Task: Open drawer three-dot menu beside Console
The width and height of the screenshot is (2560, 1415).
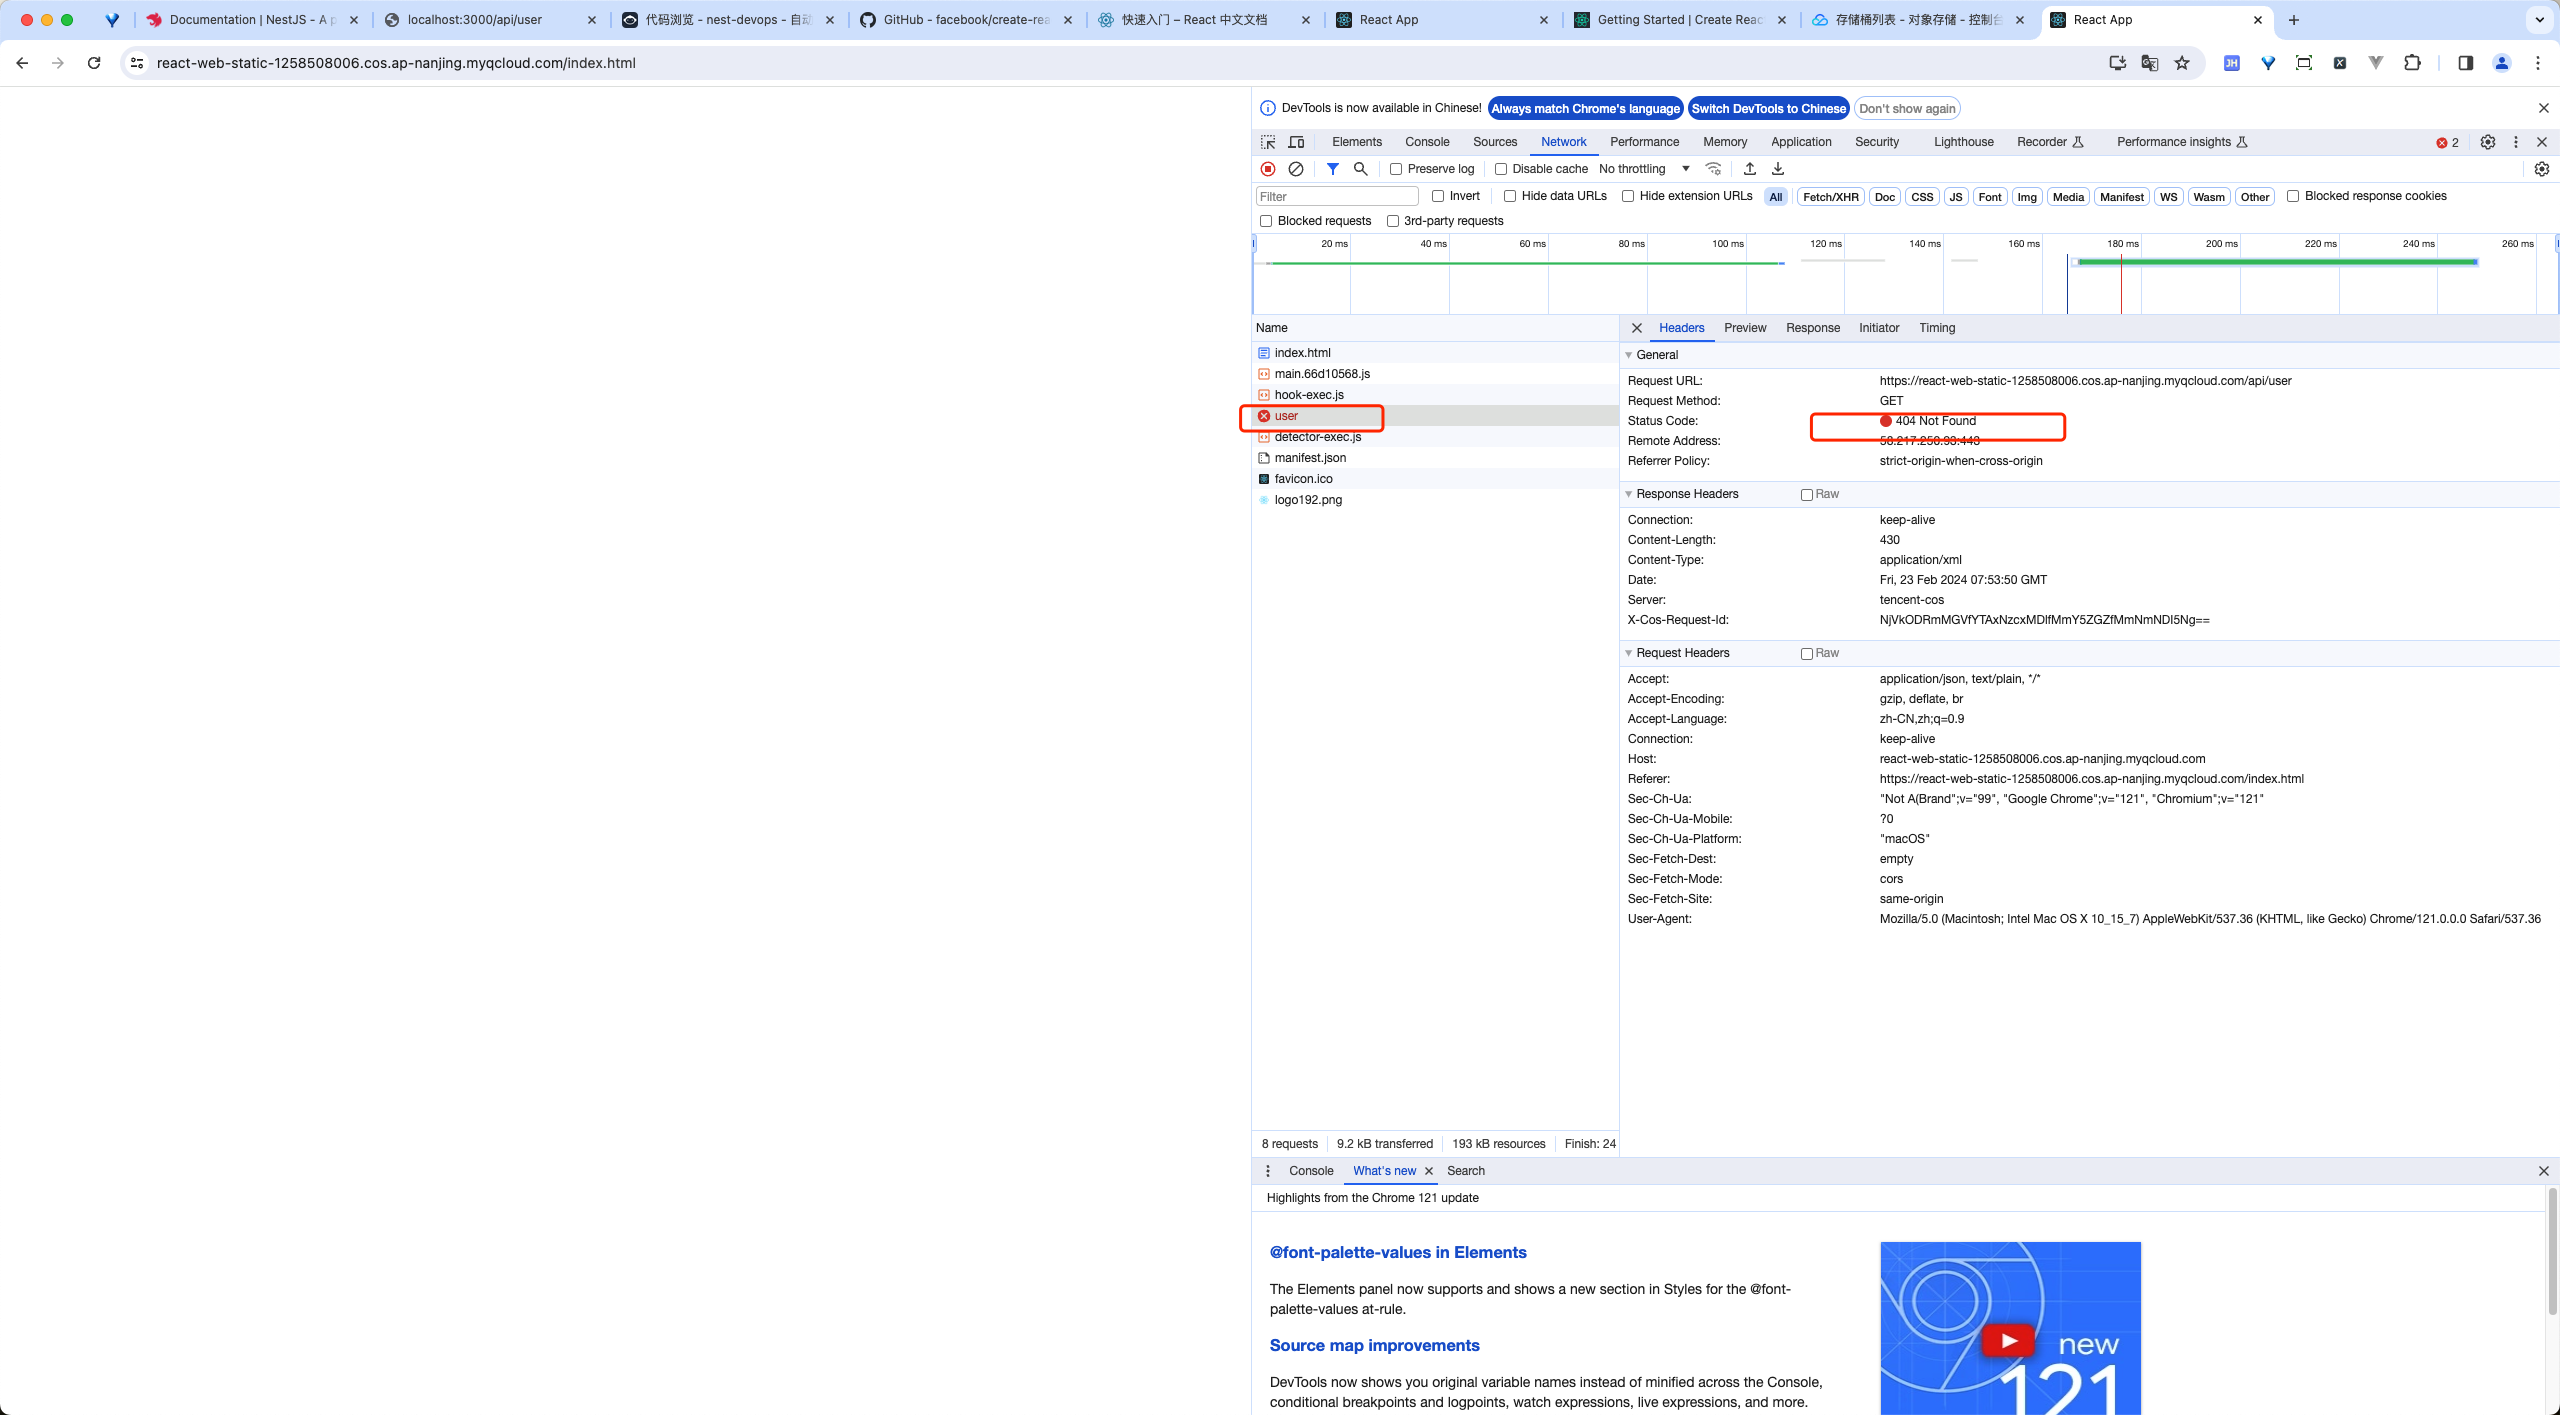Action: click(1268, 1171)
